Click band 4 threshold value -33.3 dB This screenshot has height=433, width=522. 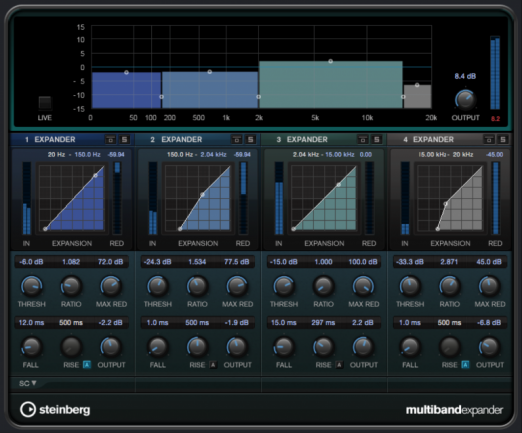pos(410,262)
